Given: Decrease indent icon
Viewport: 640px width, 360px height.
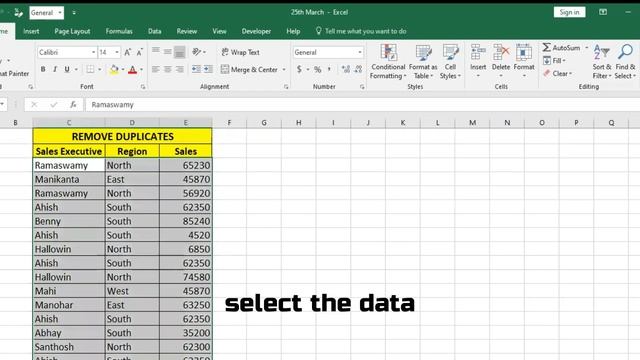Looking at the screenshot, I should pos(196,69).
